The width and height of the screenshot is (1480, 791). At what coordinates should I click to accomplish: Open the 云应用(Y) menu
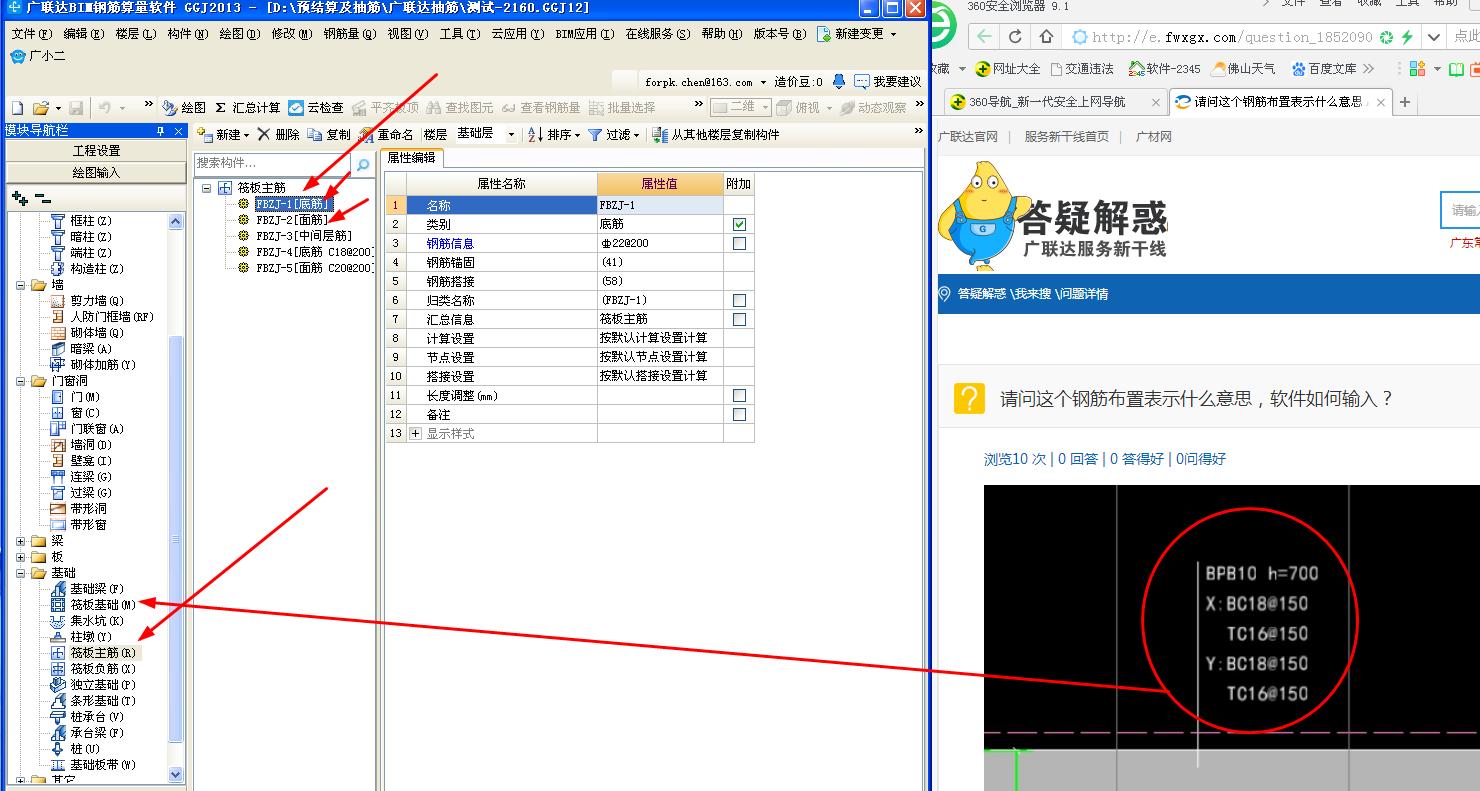point(518,33)
